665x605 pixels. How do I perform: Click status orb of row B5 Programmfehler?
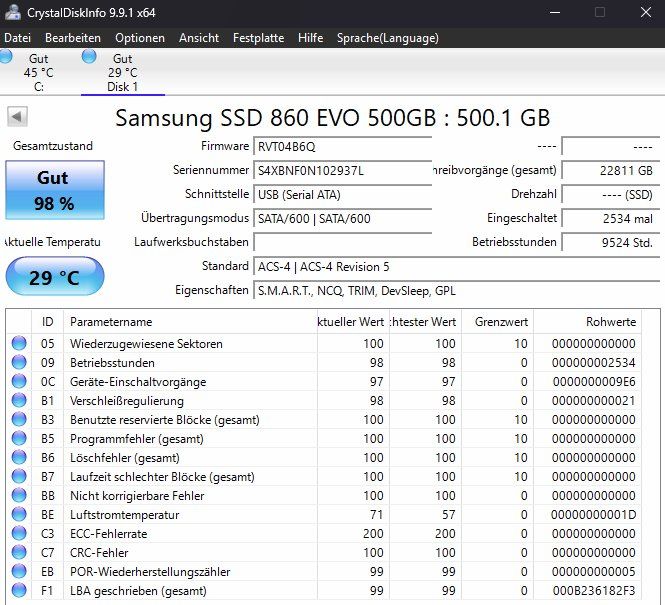19,438
